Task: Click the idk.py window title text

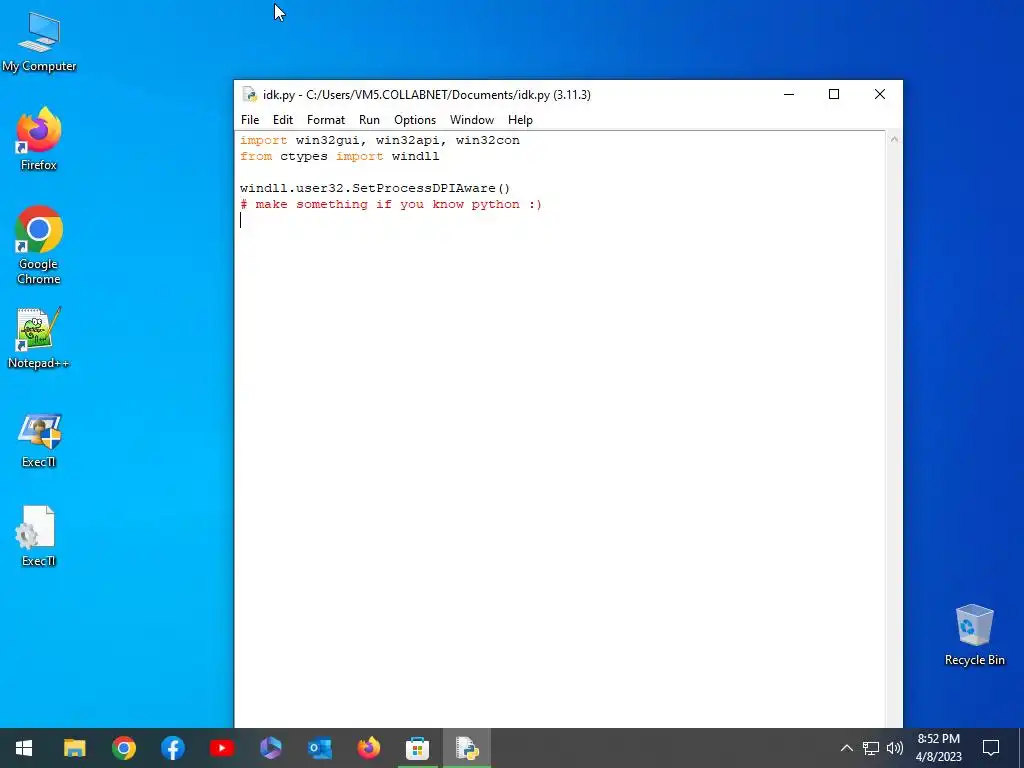Action: pyautogui.click(x=426, y=95)
